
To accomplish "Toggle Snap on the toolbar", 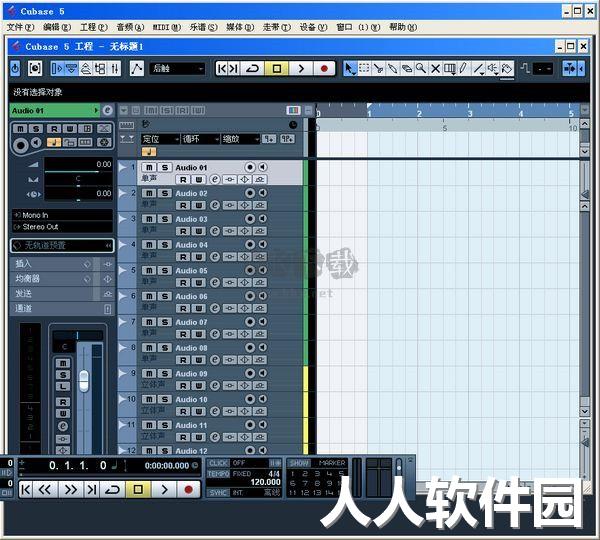I will [570, 69].
